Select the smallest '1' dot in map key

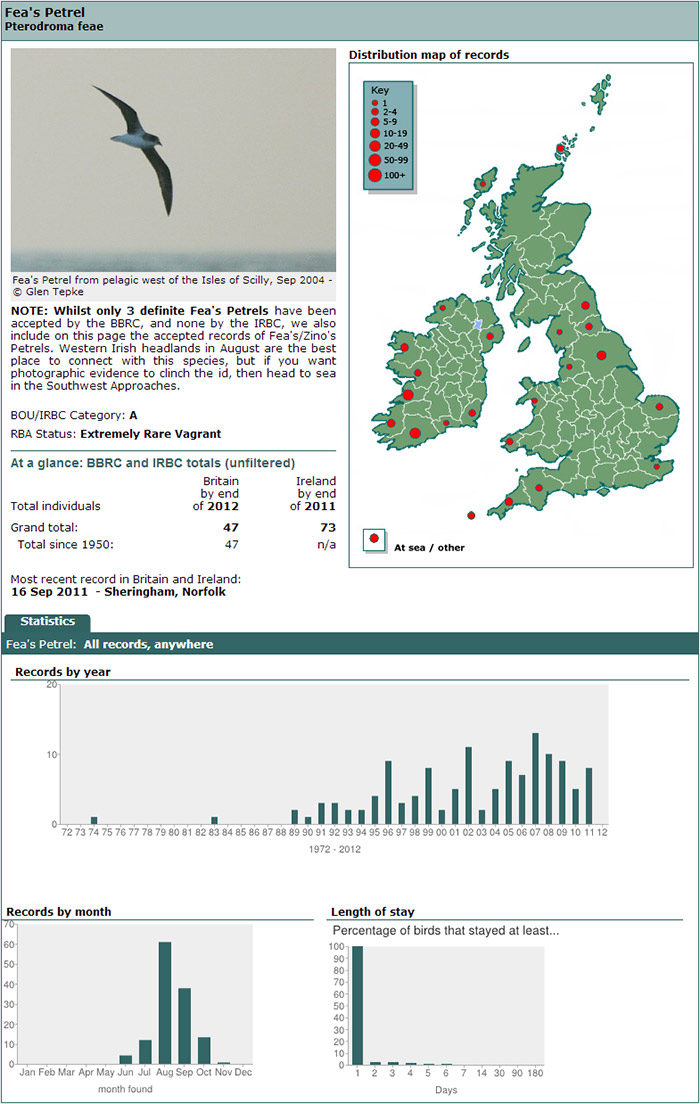coord(374,103)
